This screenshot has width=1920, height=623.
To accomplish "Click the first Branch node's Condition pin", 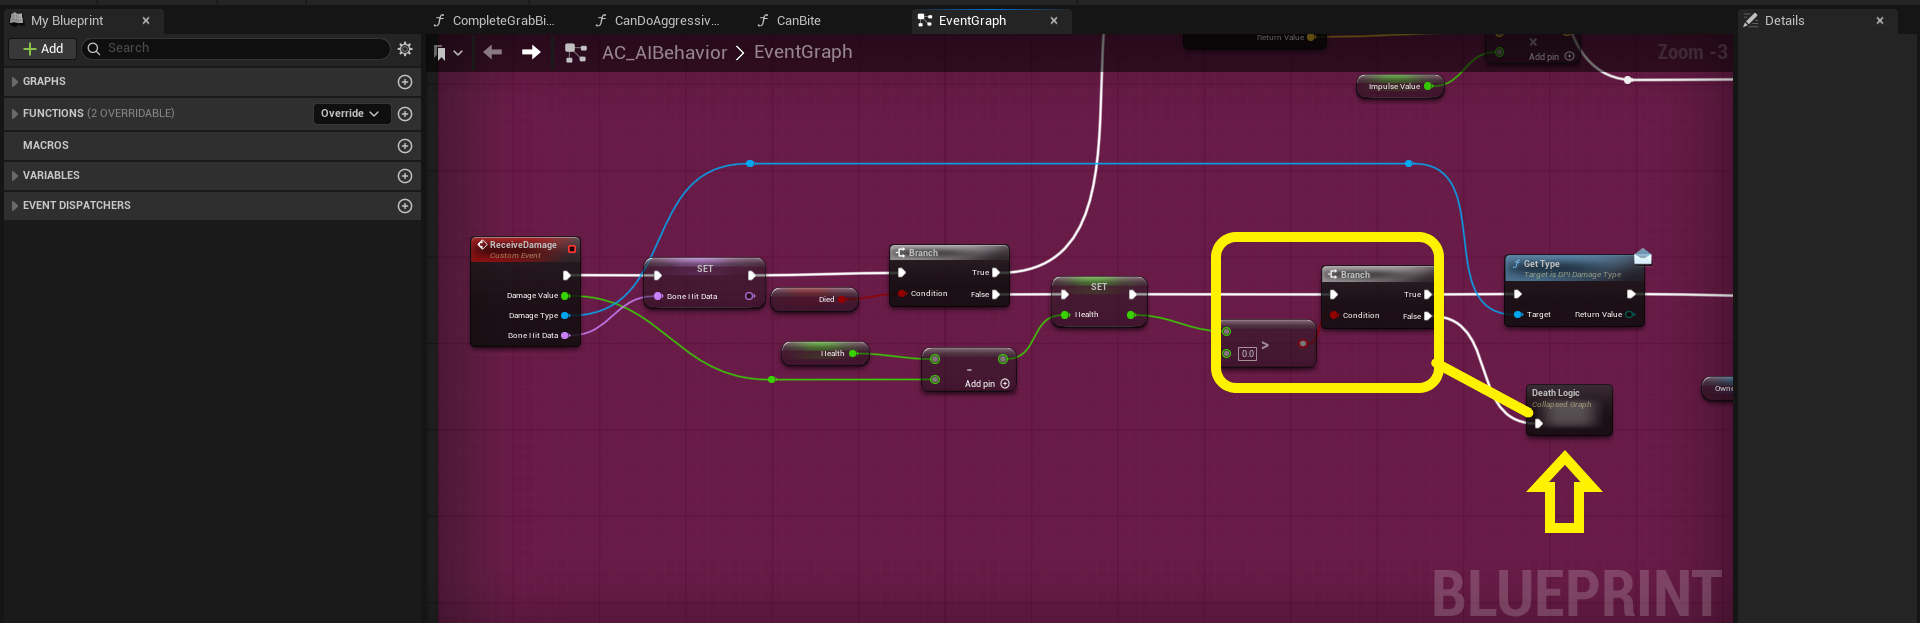I will tap(902, 294).
